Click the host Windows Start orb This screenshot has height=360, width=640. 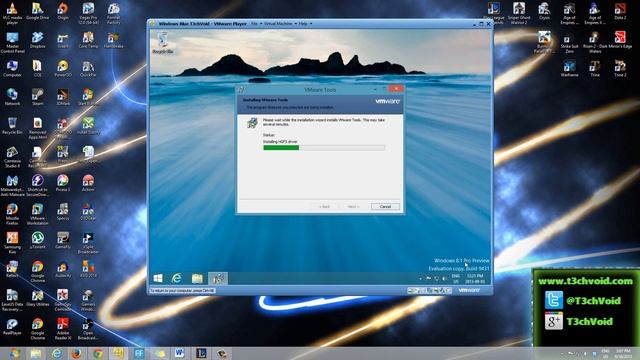[15, 353]
